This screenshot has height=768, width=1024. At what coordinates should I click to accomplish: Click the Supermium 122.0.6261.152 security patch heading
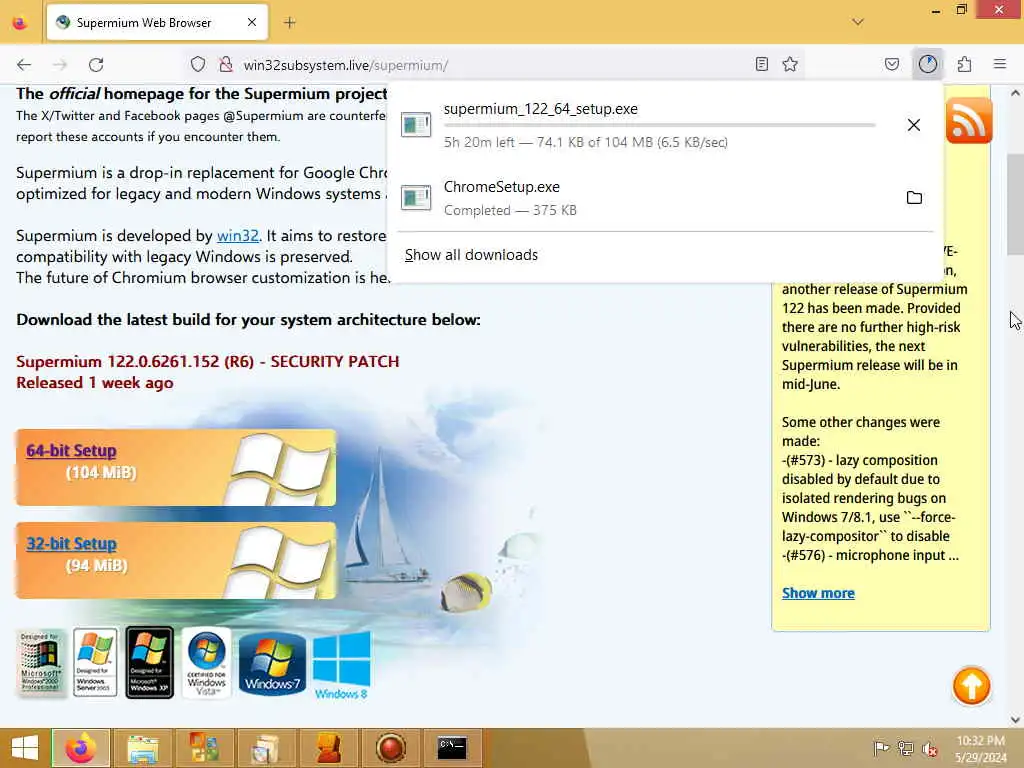(208, 361)
